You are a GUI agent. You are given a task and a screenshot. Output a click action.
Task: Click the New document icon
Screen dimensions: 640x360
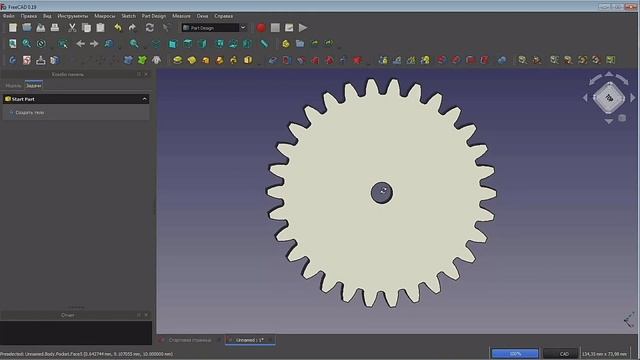tap(13, 28)
